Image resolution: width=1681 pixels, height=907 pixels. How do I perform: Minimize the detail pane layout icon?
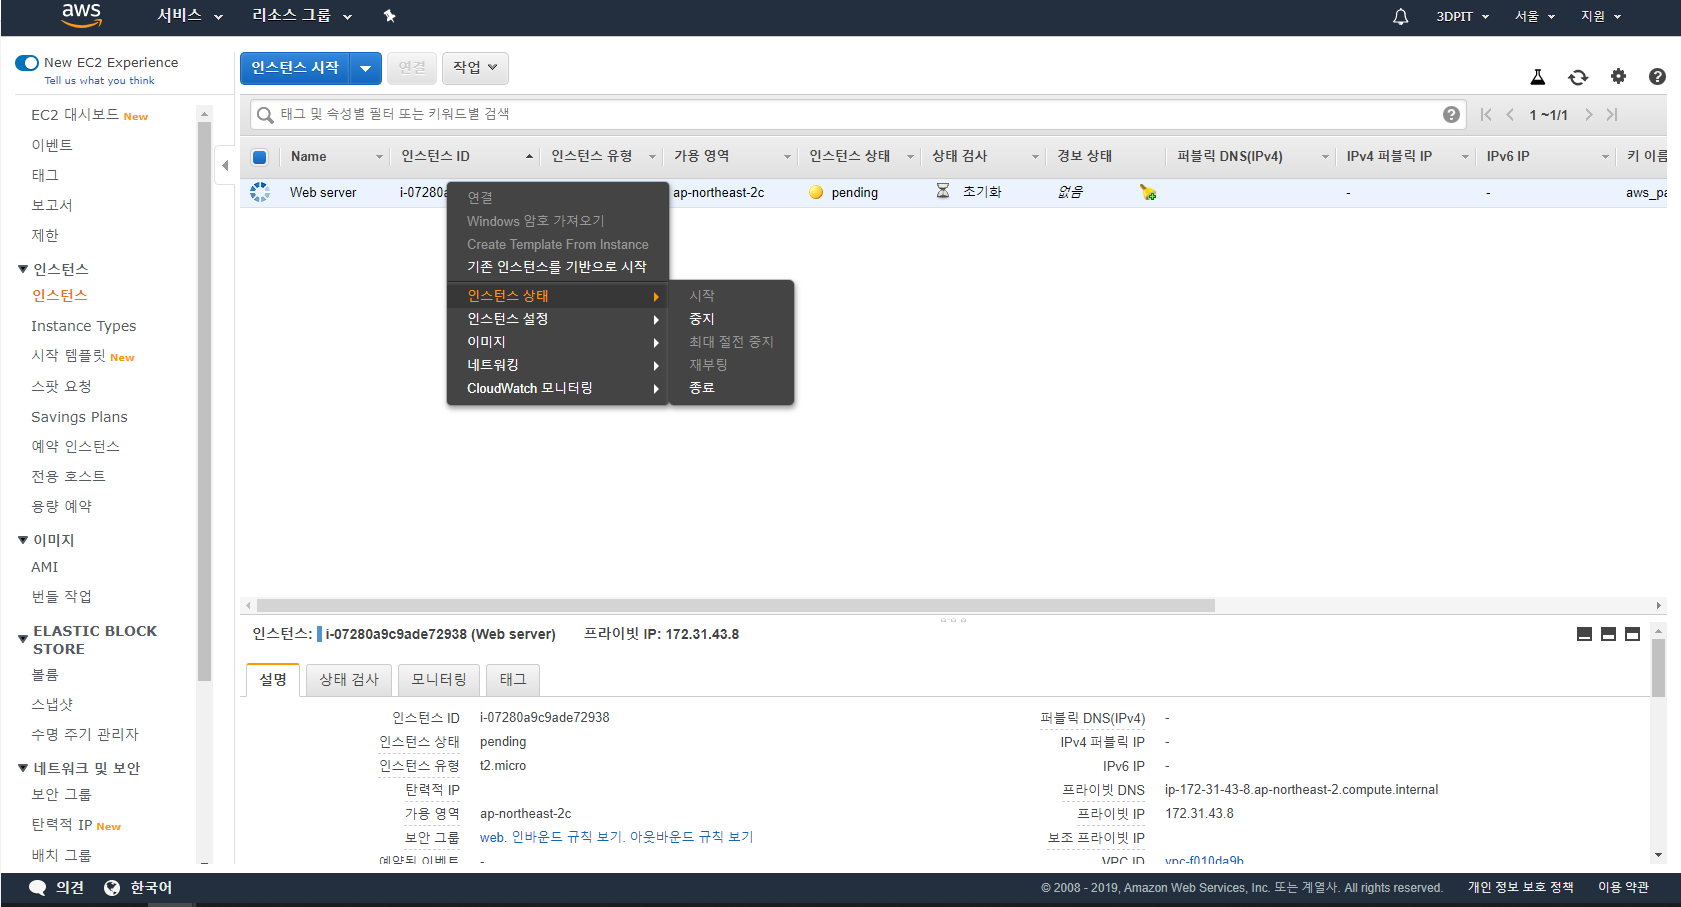click(1584, 634)
